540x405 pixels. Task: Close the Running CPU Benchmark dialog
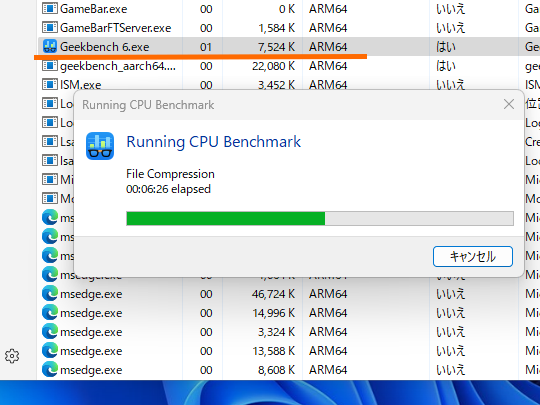509,104
